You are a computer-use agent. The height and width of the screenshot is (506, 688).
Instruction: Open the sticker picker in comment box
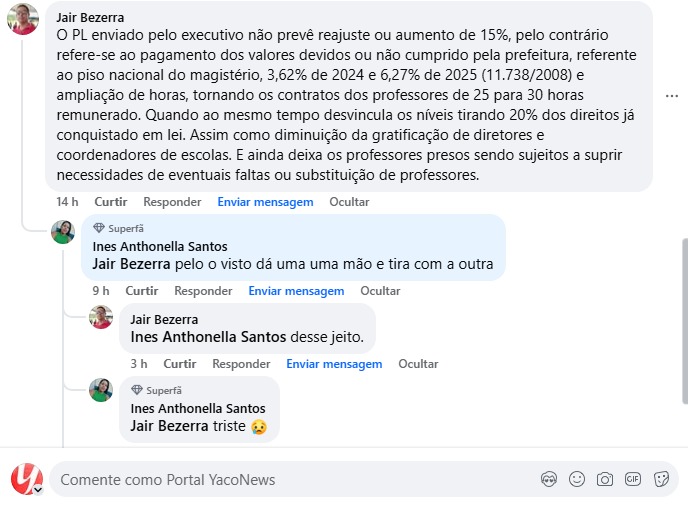tap(661, 479)
